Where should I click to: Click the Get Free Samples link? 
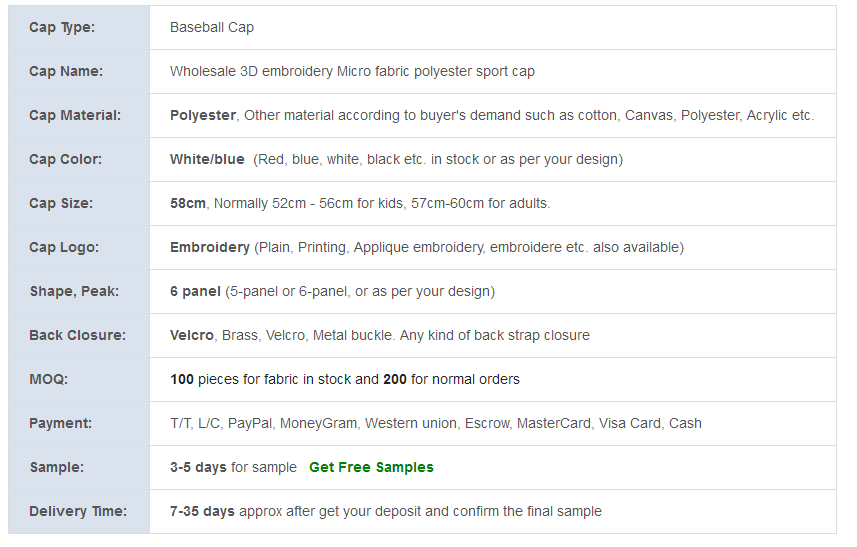click(371, 467)
